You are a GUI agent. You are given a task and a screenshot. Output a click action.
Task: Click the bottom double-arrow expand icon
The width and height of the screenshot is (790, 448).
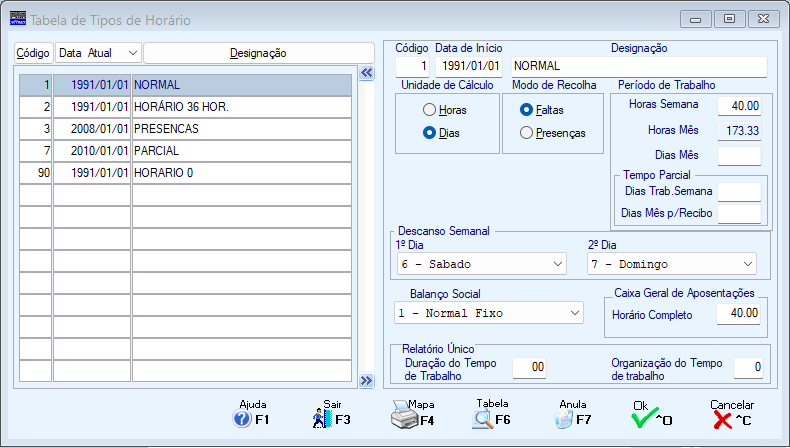[365, 380]
